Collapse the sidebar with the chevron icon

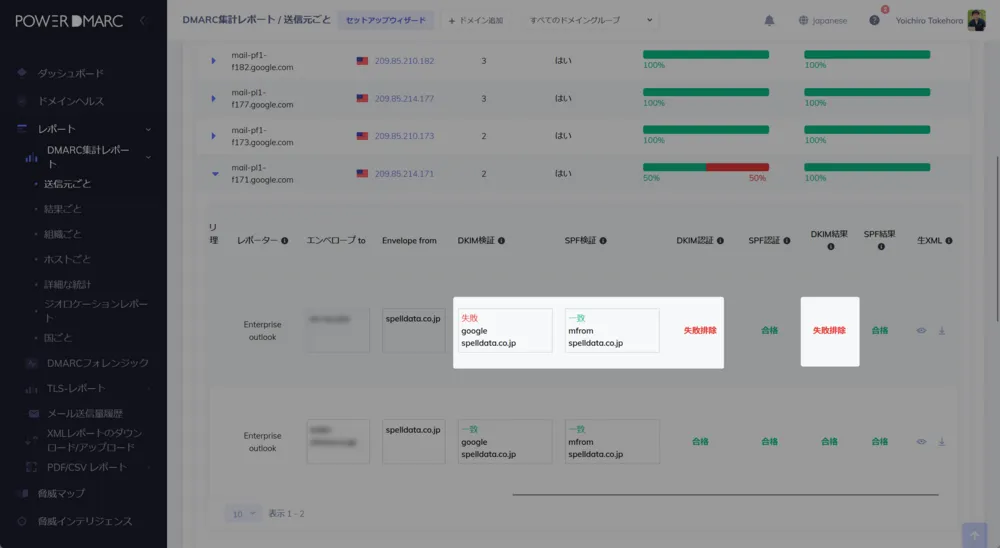pyautogui.click(x=142, y=20)
